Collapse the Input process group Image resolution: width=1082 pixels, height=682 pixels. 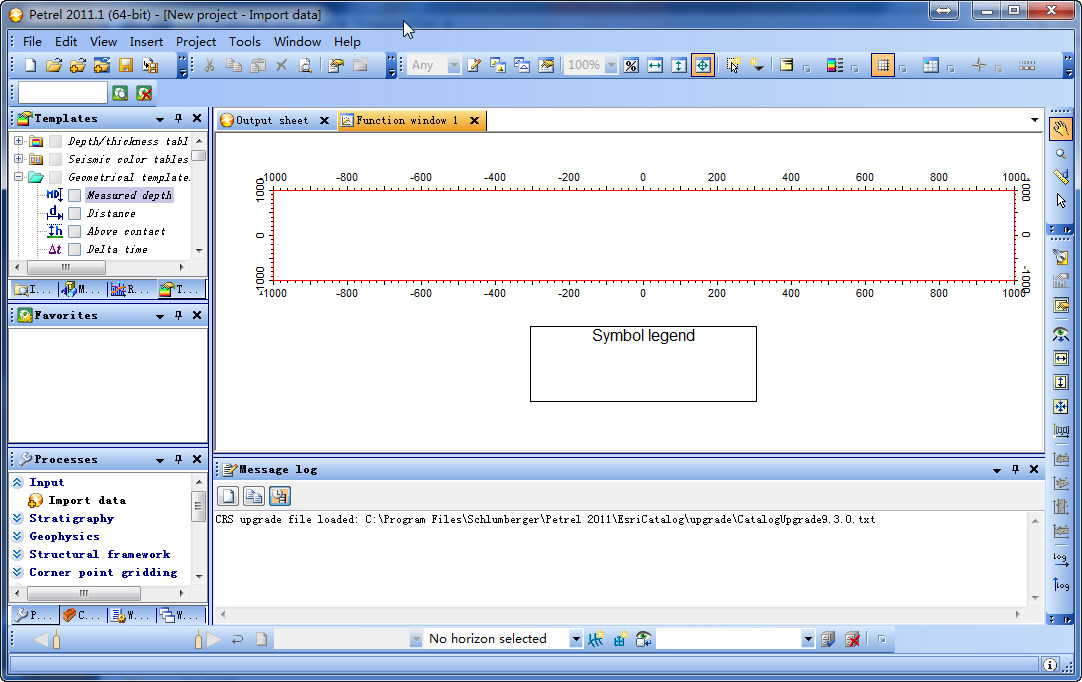18,483
